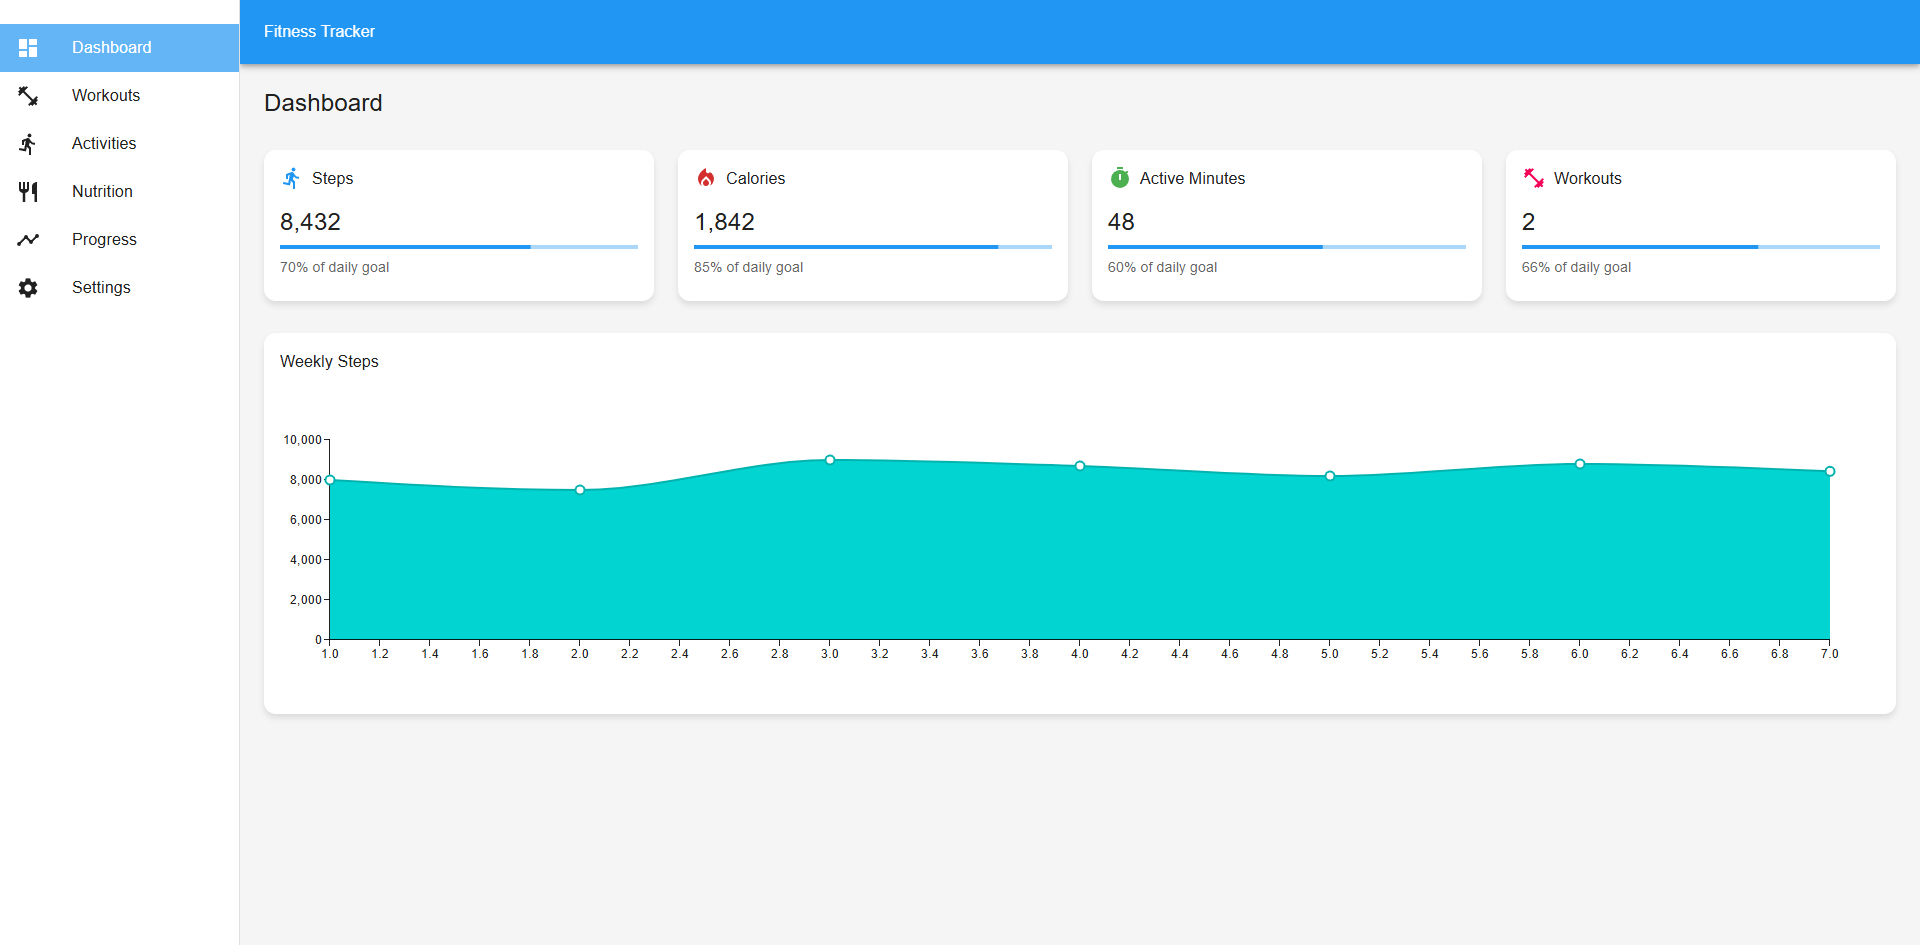1920x945 pixels.
Task: Select the Fitness Tracker header title
Action: tap(319, 32)
